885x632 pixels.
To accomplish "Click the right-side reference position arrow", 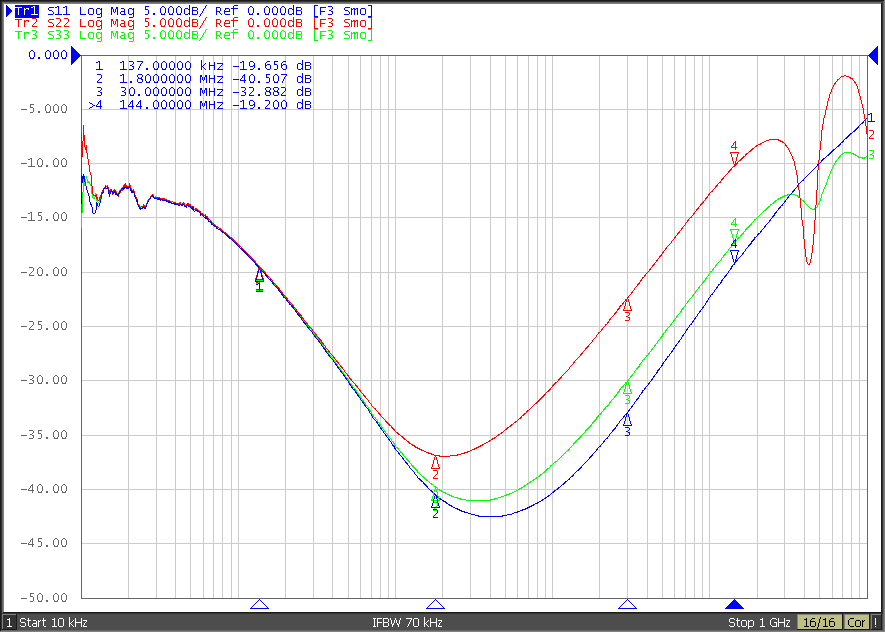I will (x=873, y=55).
